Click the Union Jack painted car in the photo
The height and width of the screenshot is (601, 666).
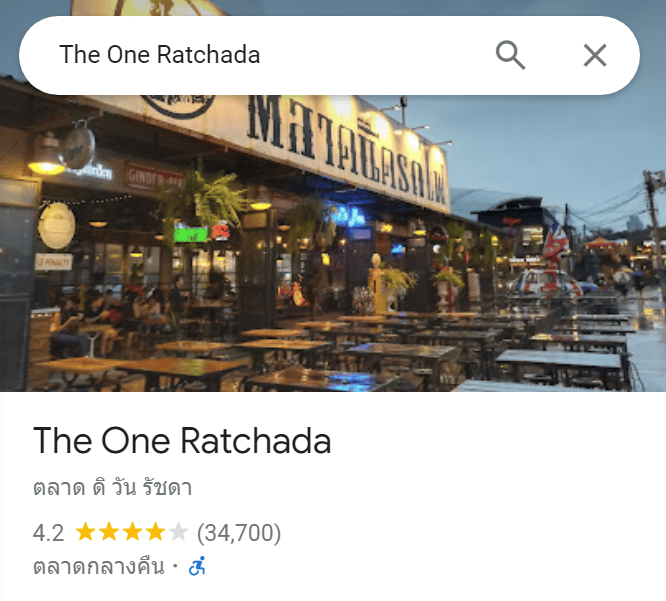[546, 282]
